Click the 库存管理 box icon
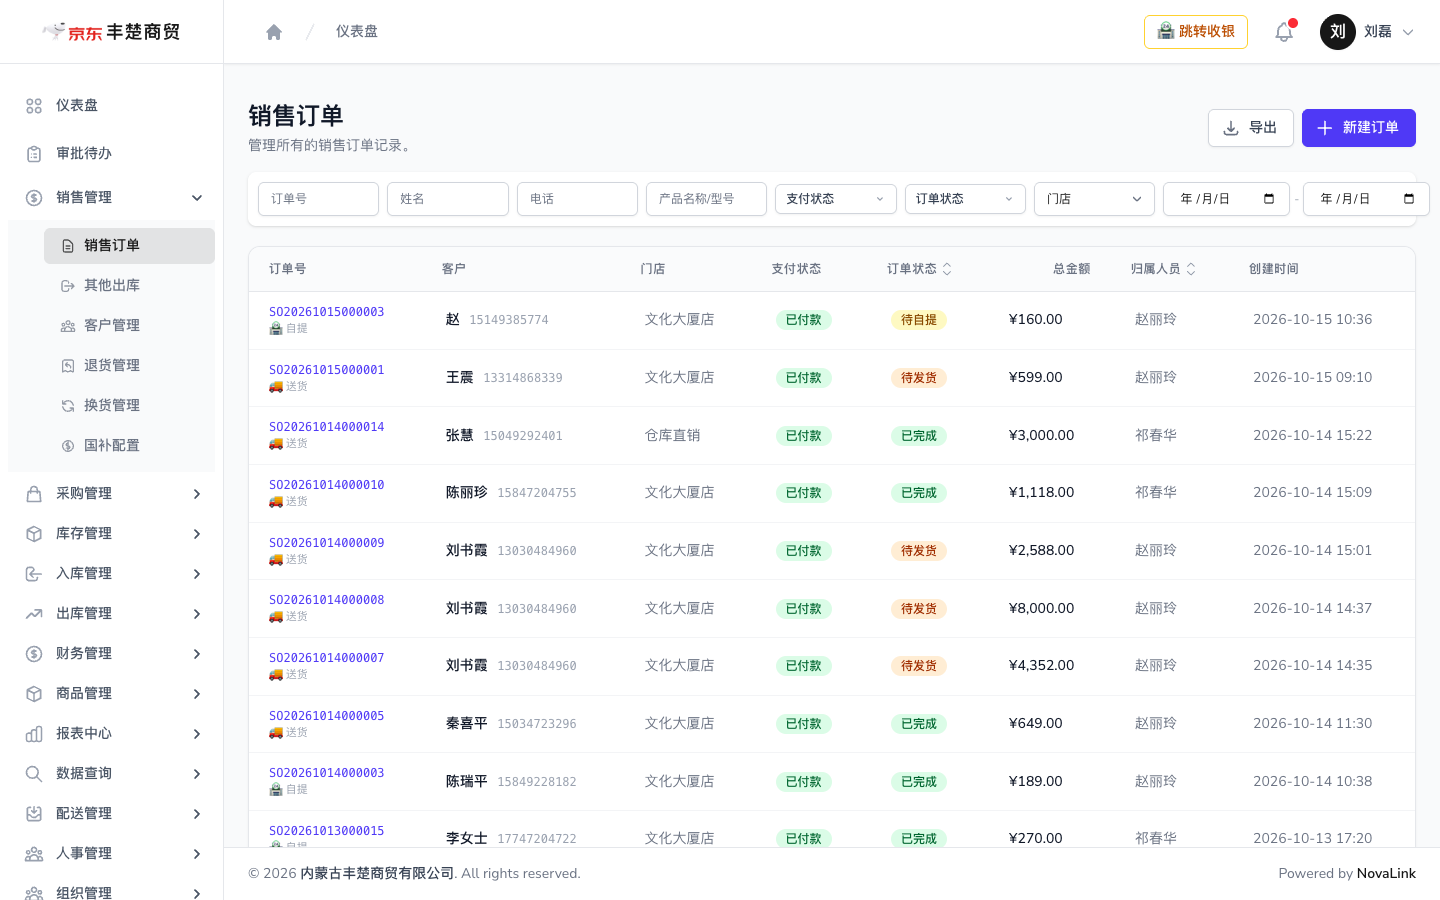This screenshot has height=900, width=1440. 34,534
